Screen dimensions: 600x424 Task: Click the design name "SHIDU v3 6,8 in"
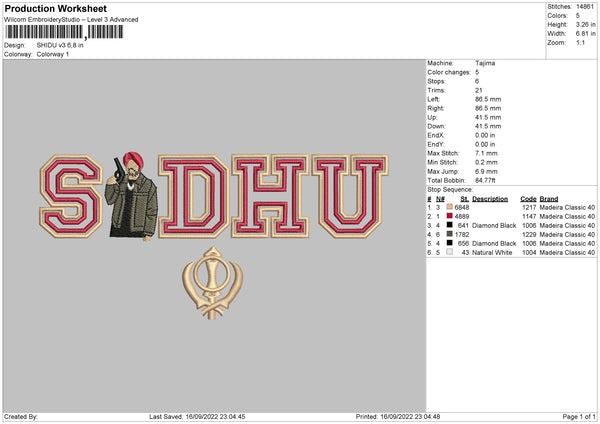[60, 45]
